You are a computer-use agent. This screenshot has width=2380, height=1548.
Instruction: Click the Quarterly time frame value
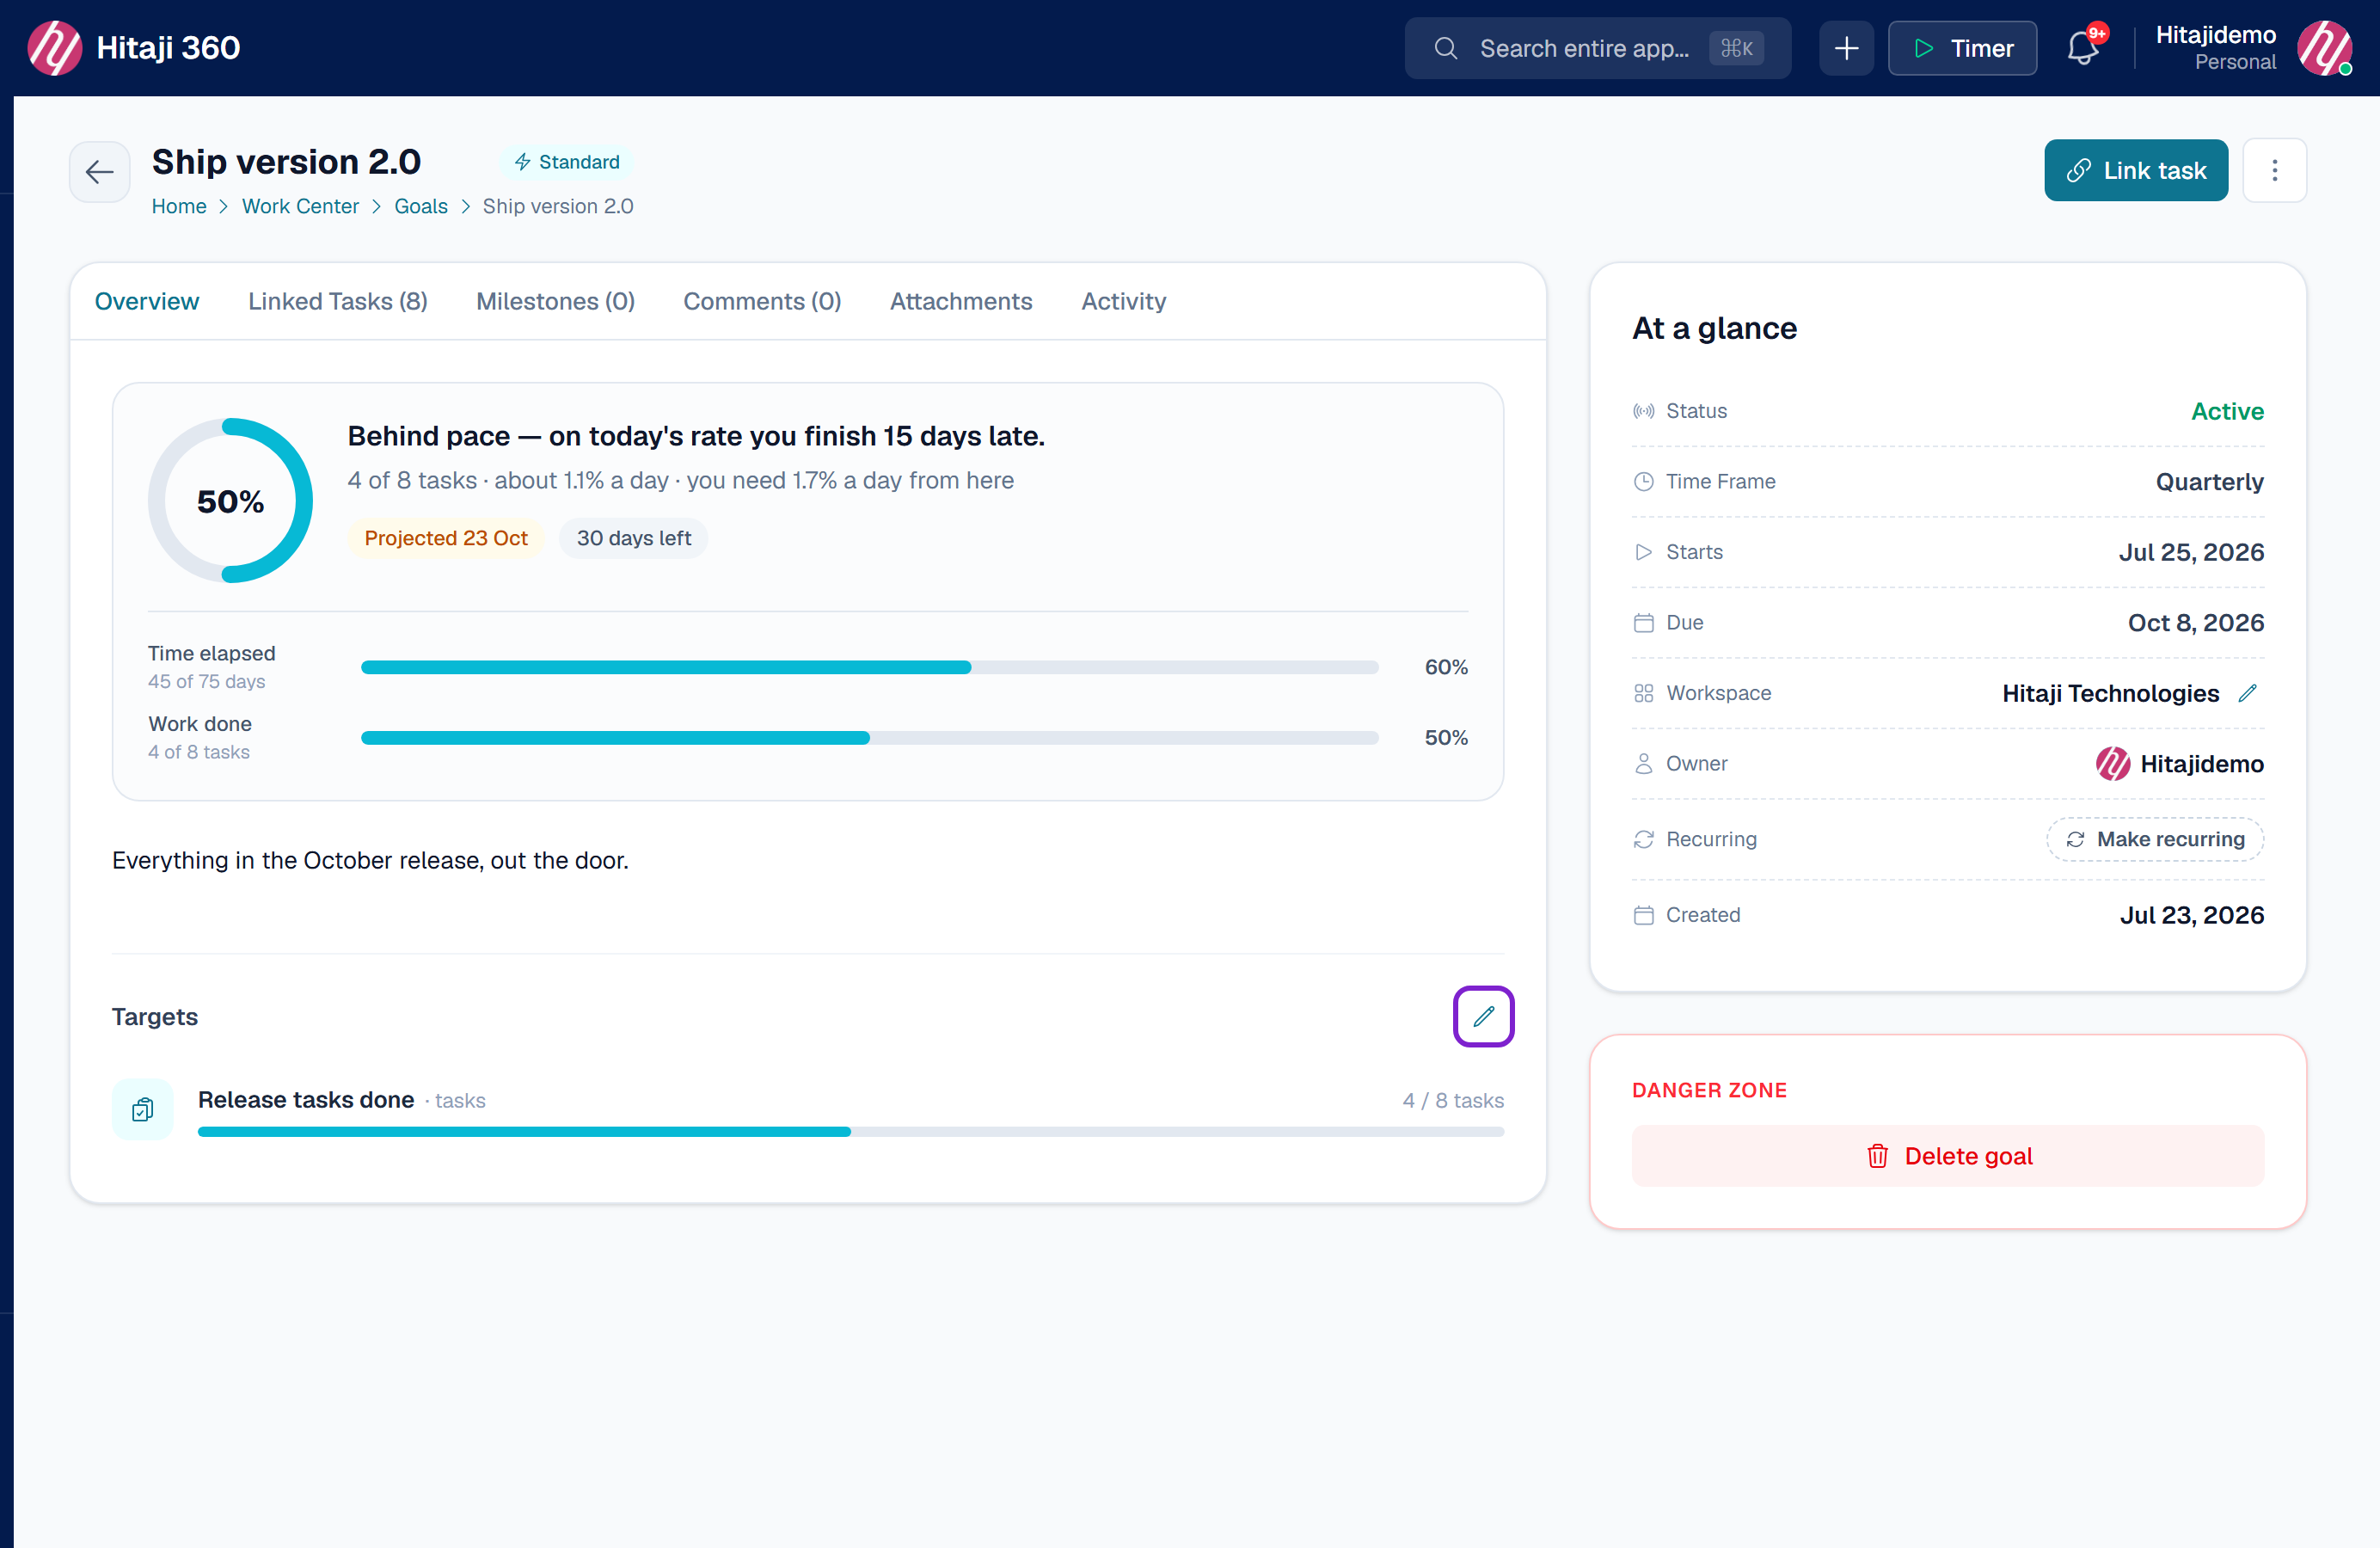pyautogui.click(x=2209, y=482)
